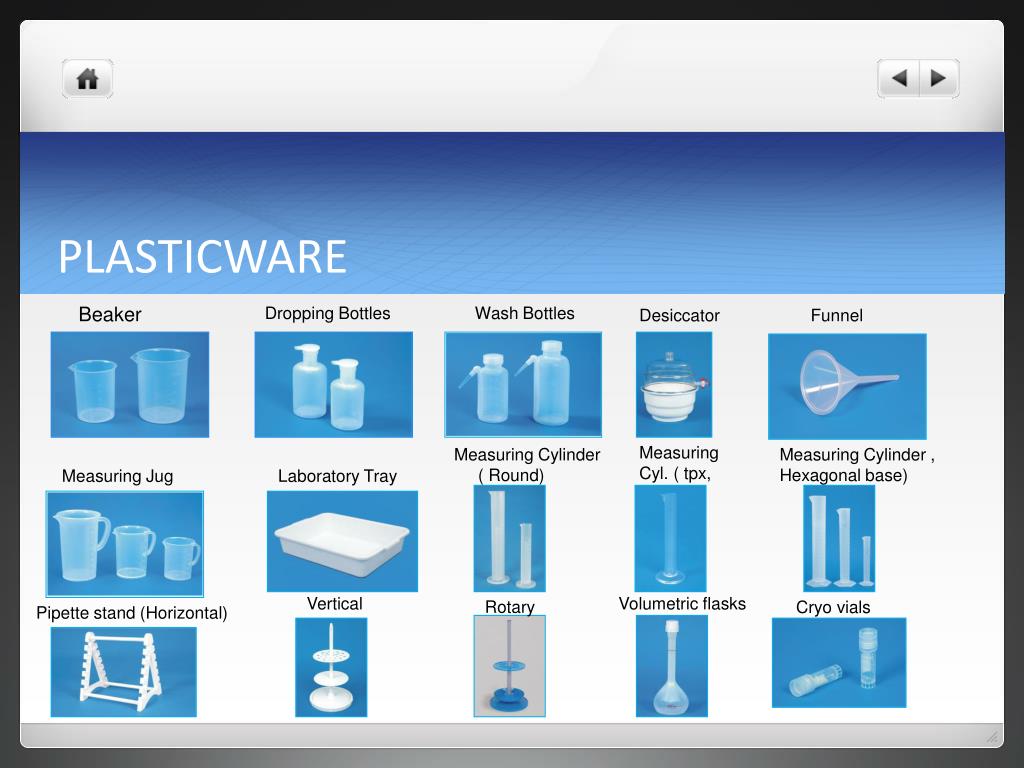Image resolution: width=1024 pixels, height=768 pixels.
Task: Open the horizontal Pipette stand image
Action: (123, 672)
